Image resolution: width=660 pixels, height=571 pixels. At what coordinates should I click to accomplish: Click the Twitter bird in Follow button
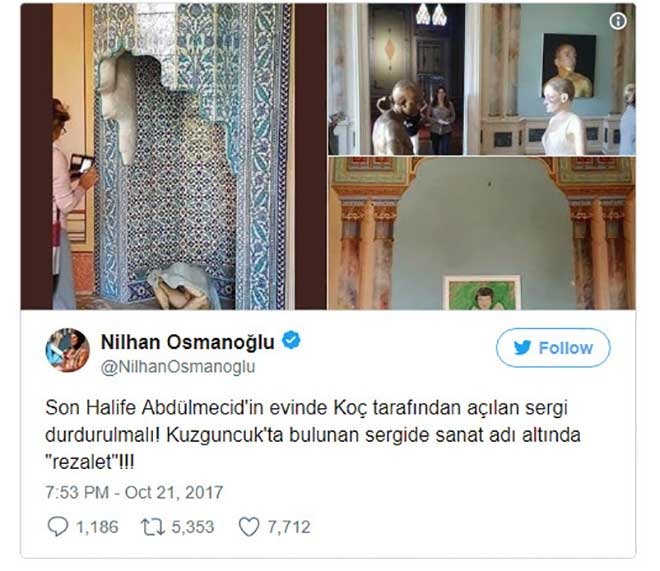522,348
